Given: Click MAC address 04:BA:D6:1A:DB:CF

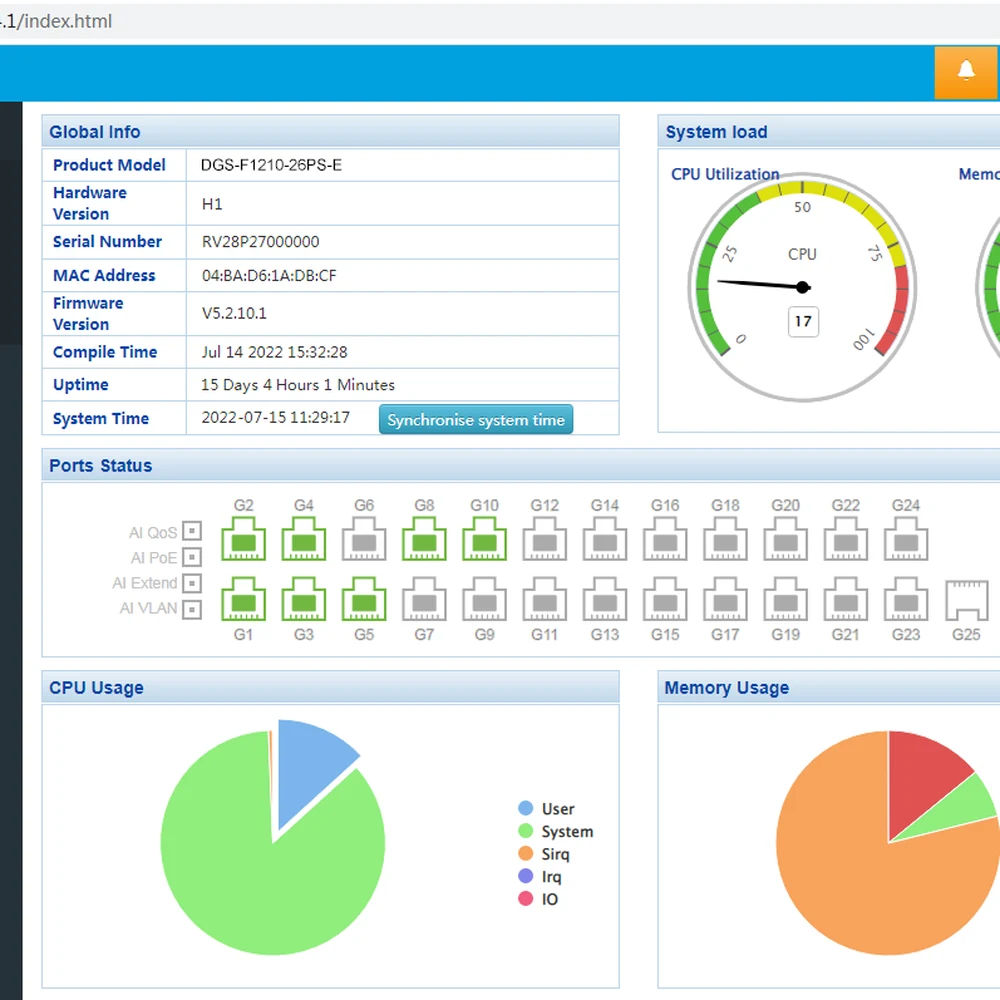Looking at the screenshot, I should [x=268, y=276].
